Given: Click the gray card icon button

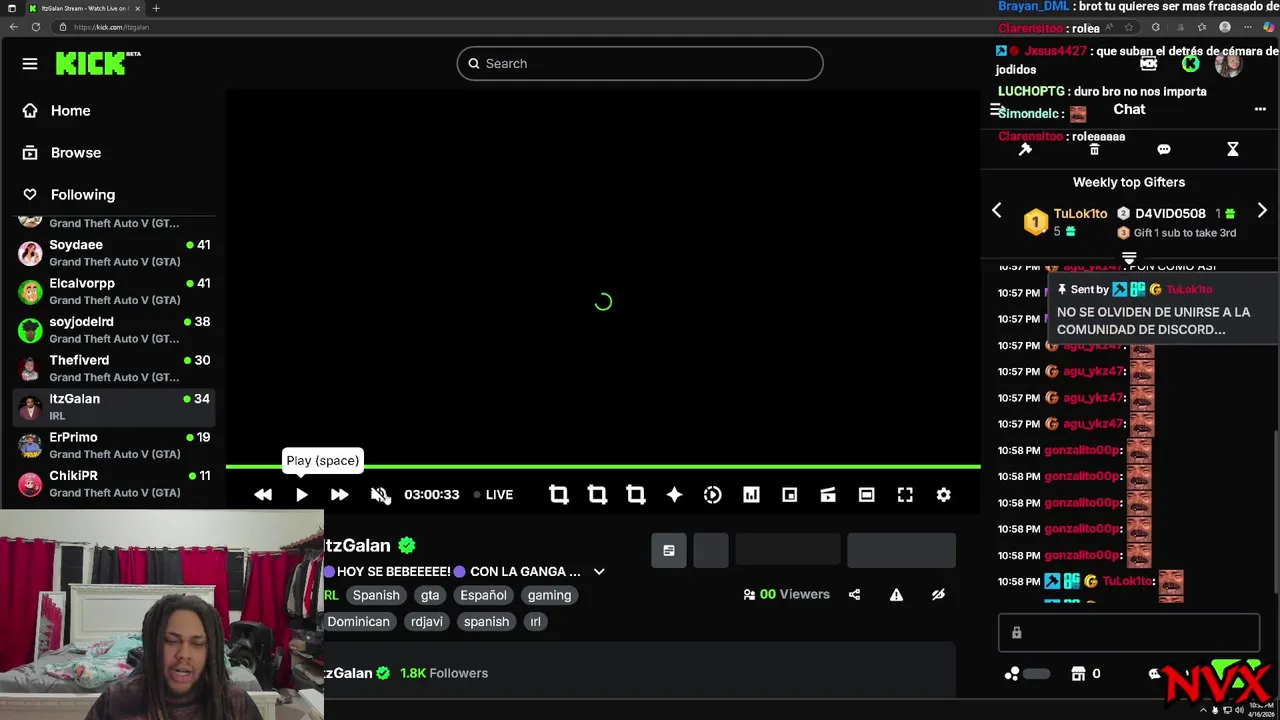Looking at the screenshot, I should click(x=669, y=550).
